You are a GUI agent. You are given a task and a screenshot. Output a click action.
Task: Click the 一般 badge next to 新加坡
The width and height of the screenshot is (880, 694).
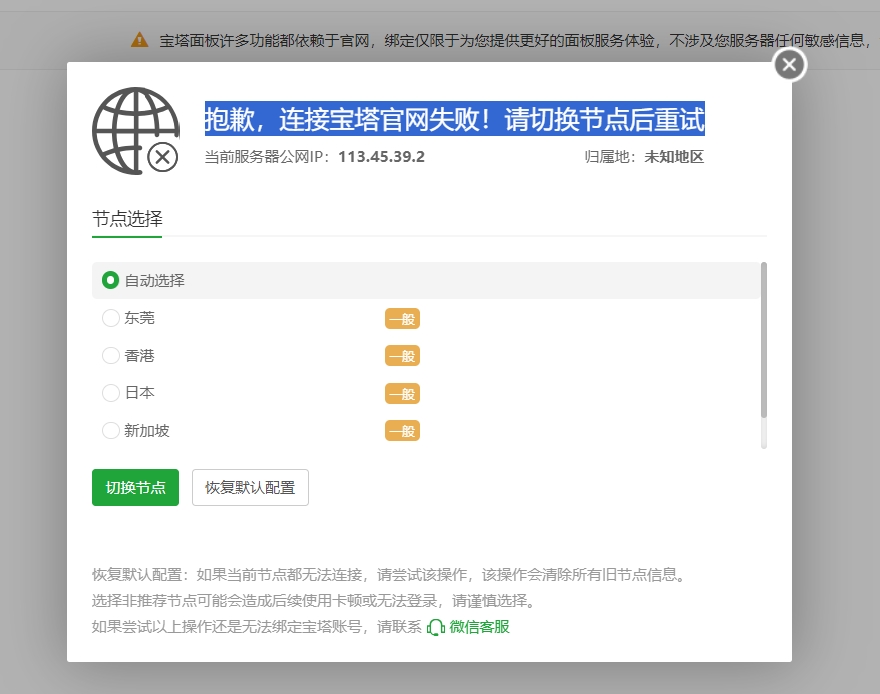402,431
